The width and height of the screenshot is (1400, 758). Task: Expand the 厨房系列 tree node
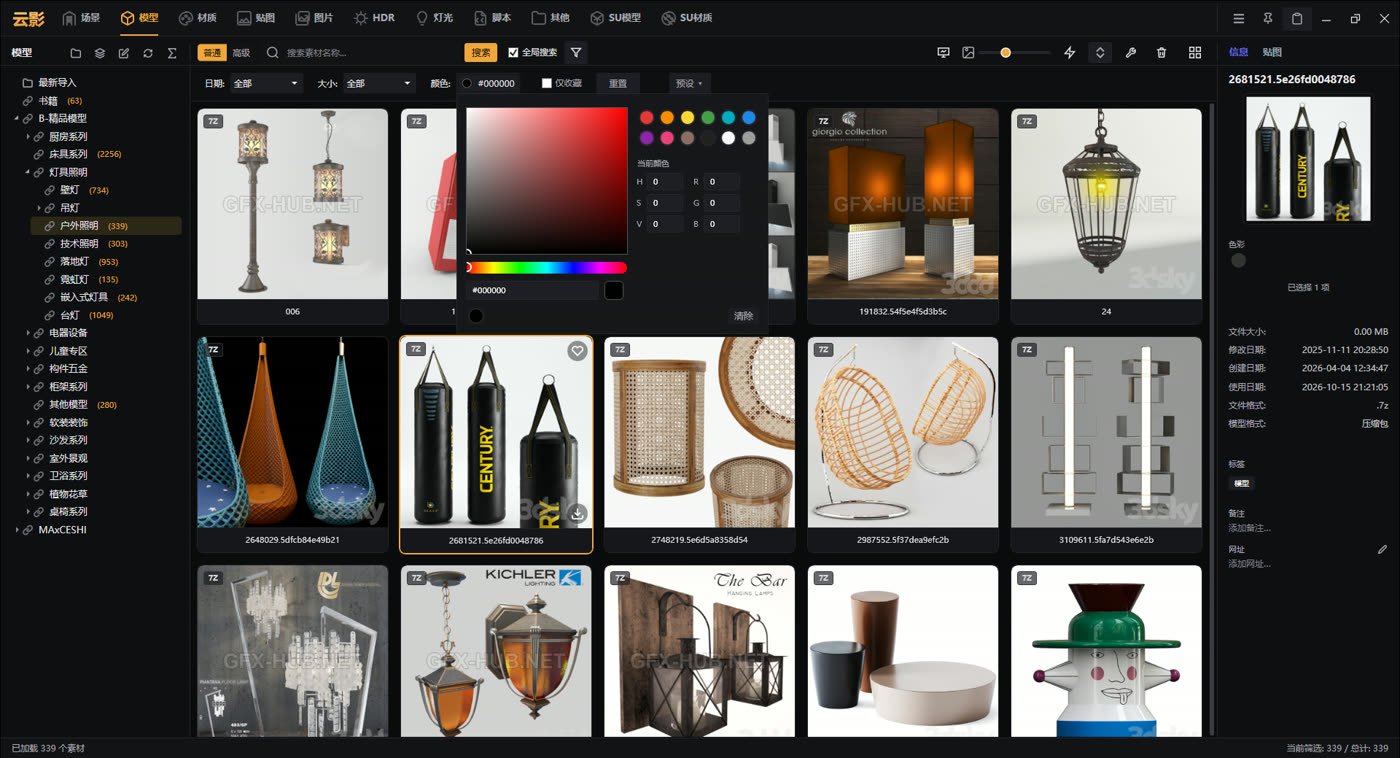coord(28,137)
